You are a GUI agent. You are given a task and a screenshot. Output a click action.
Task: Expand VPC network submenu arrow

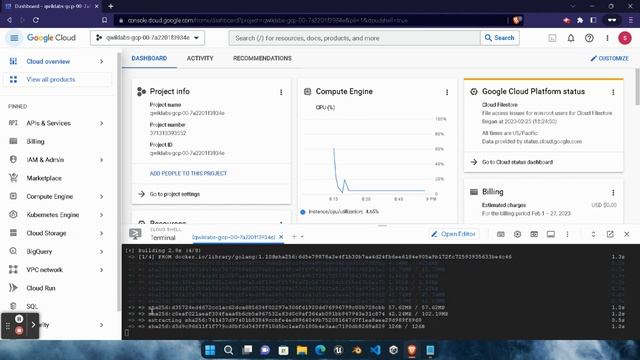click(101, 270)
